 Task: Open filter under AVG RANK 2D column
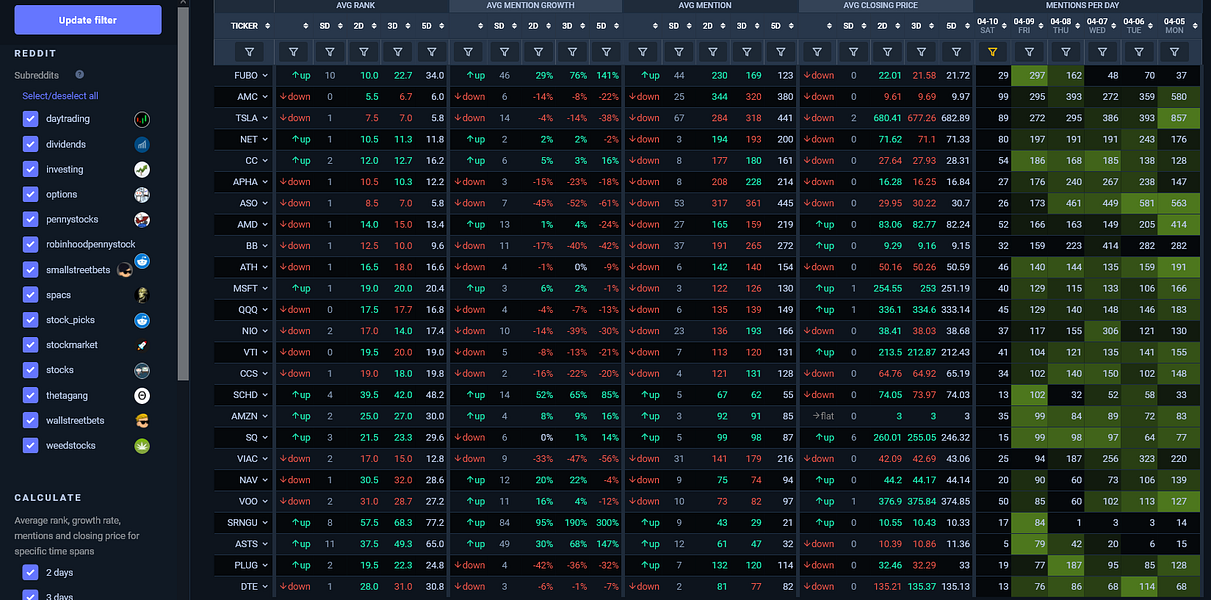click(364, 51)
